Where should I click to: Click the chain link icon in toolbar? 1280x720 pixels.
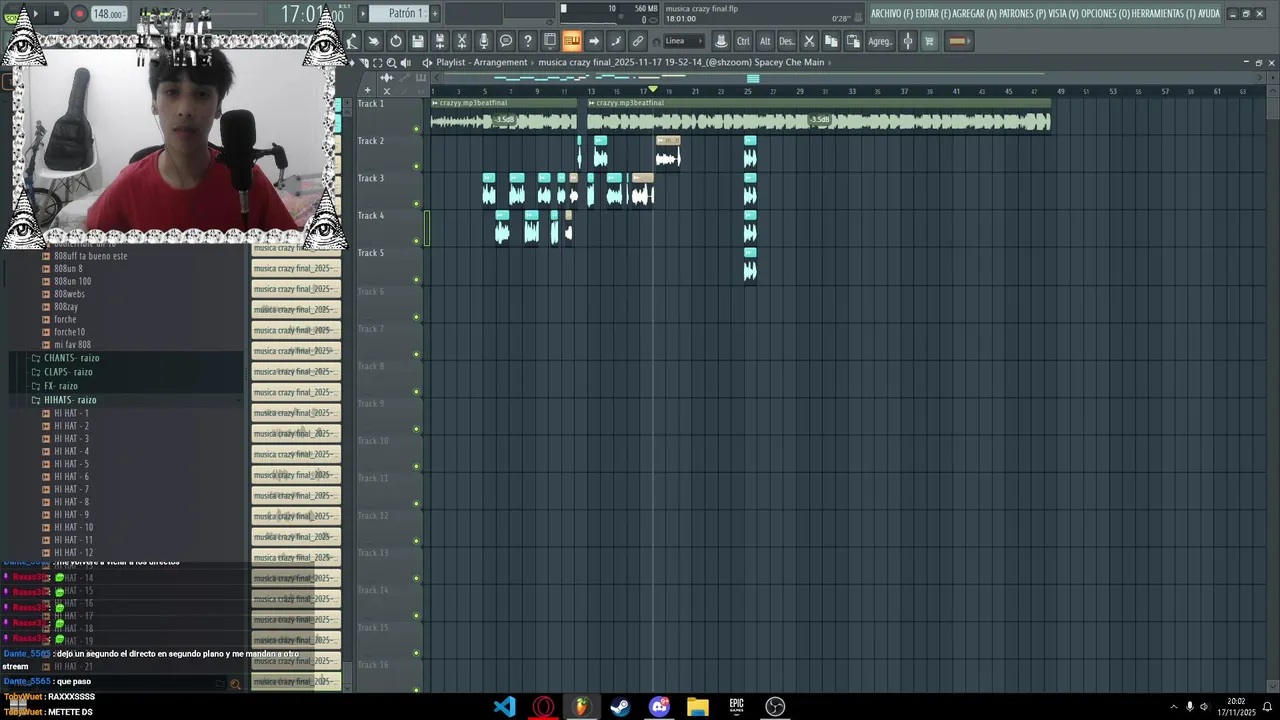point(638,41)
